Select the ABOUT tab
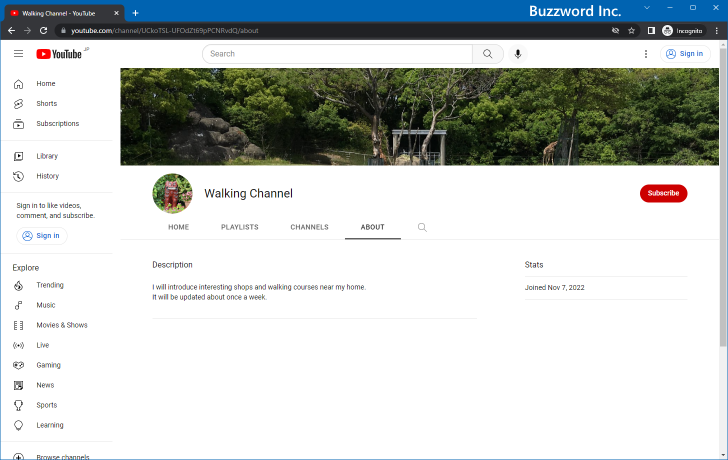 [x=372, y=227]
